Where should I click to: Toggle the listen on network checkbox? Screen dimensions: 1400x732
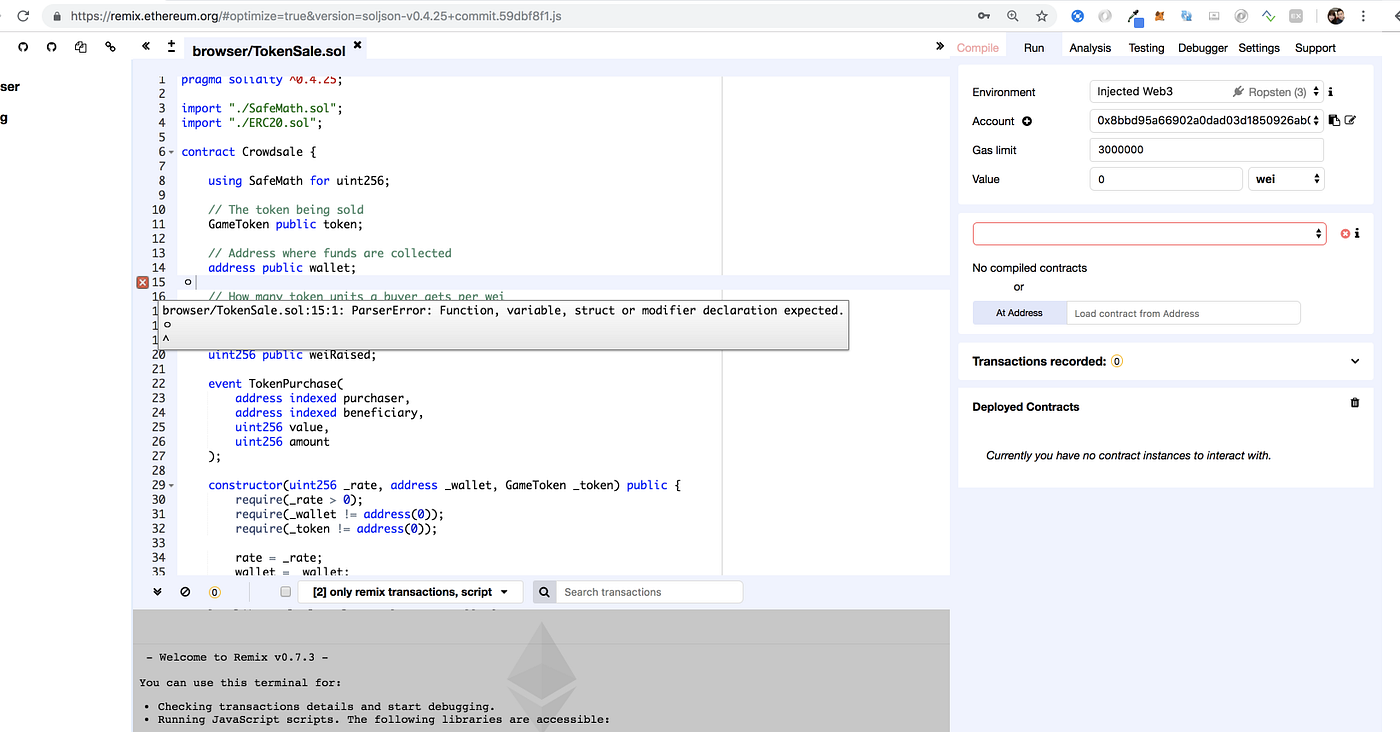[285, 592]
